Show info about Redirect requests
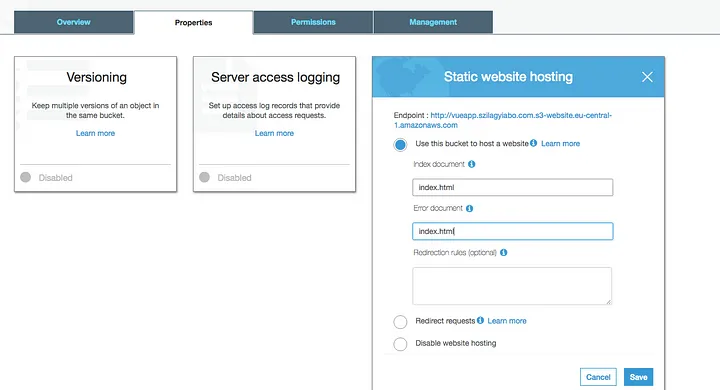The width and height of the screenshot is (720, 390). (x=480, y=320)
